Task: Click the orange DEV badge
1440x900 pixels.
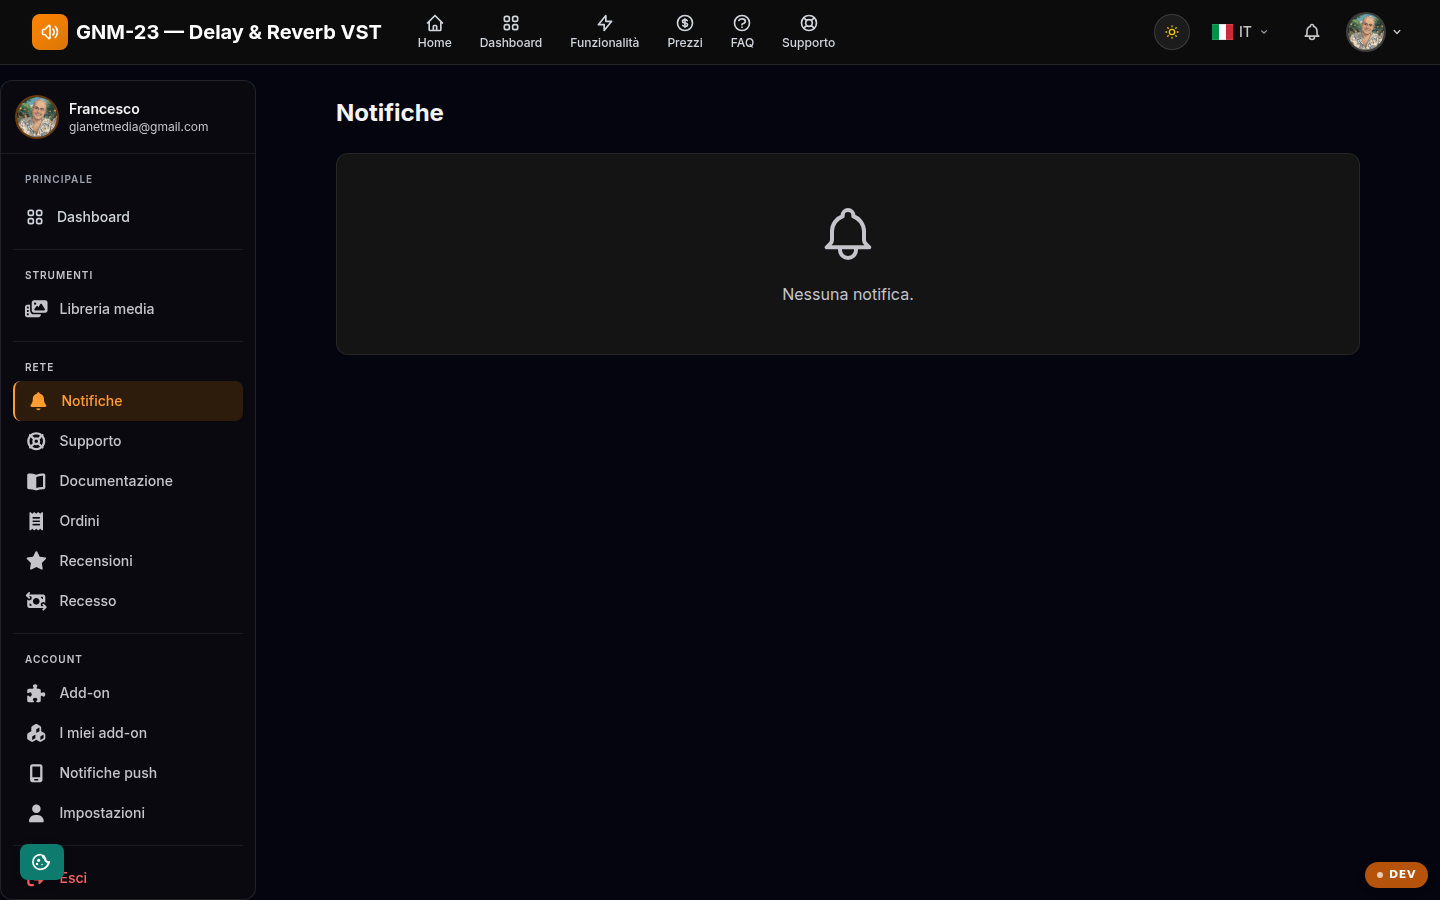Action: pos(1396,874)
